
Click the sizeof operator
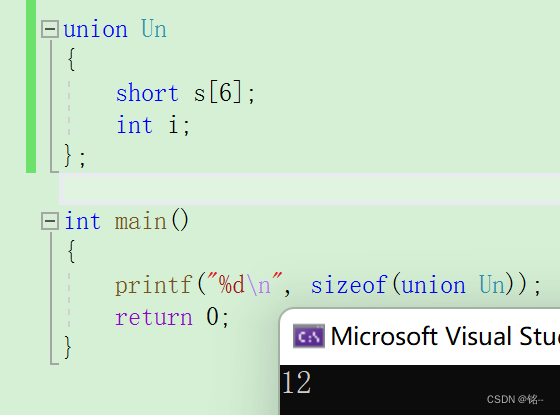(x=349, y=285)
